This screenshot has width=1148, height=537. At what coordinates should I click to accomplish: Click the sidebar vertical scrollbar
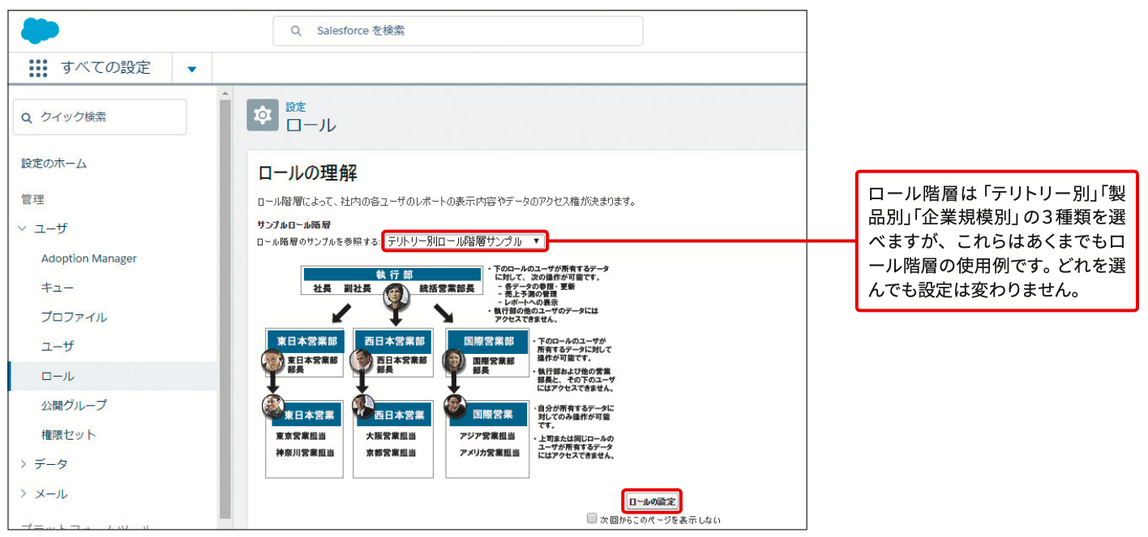225,308
